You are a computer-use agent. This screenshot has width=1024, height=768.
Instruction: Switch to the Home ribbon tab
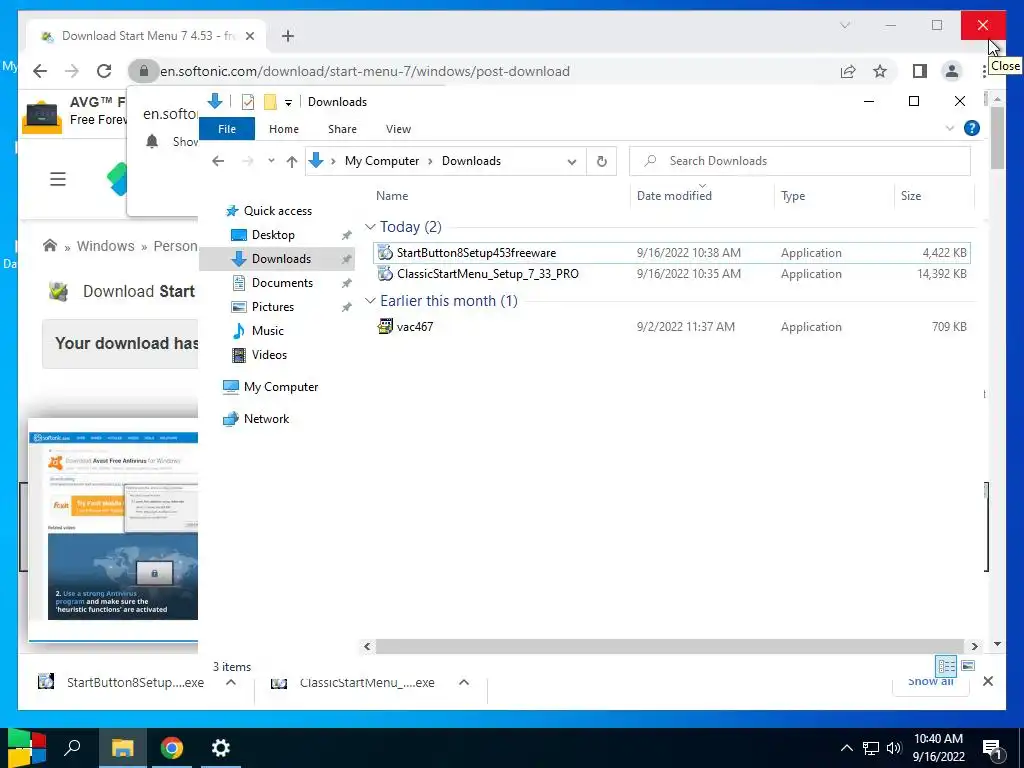(x=283, y=129)
